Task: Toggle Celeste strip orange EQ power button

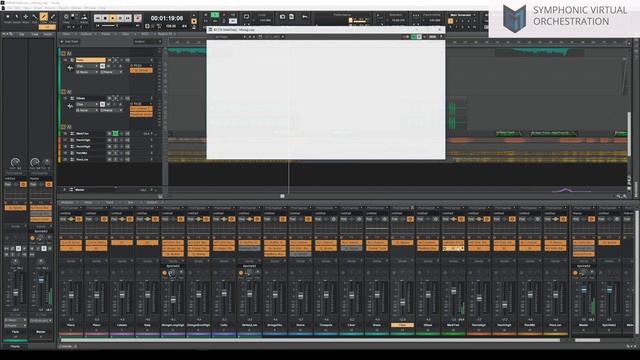Action: pyautogui.click(x=129, y=220)
